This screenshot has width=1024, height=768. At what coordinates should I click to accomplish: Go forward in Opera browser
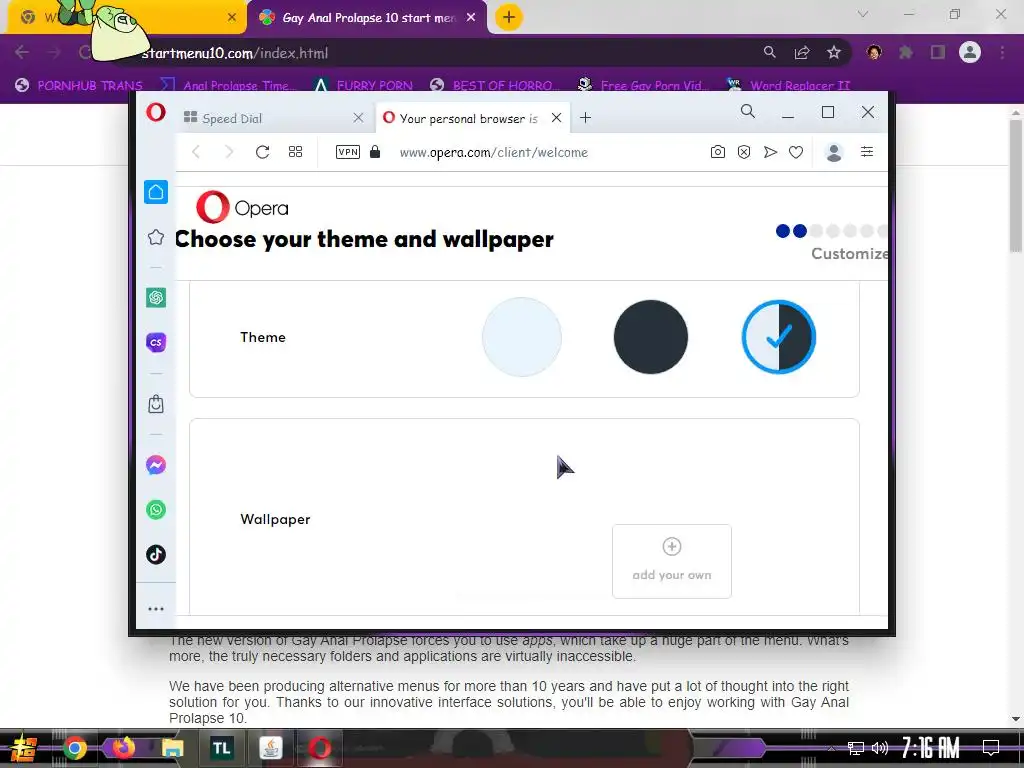pyautogui.click(x=229, y=152)
